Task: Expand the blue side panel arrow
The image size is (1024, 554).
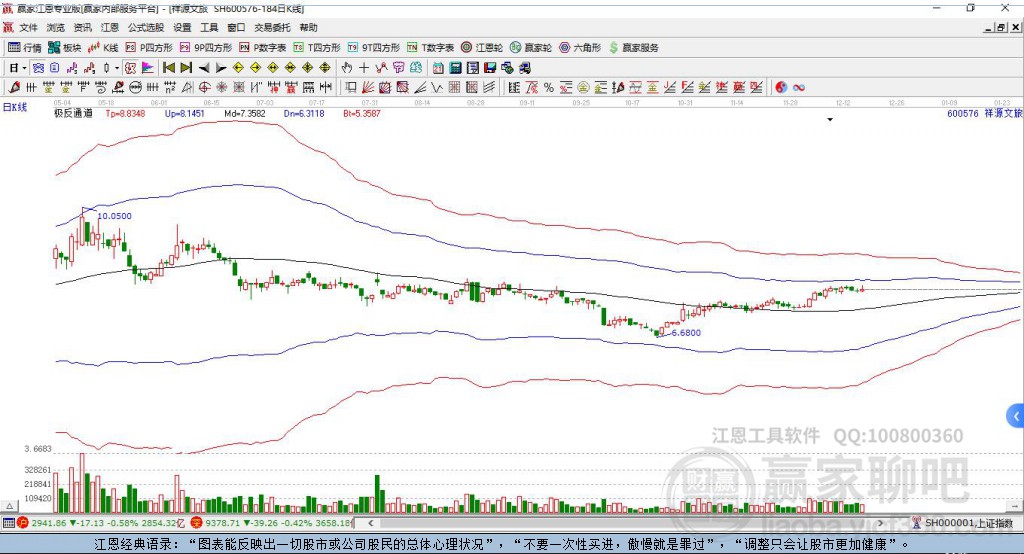Action: click(x=1016, y=416)
